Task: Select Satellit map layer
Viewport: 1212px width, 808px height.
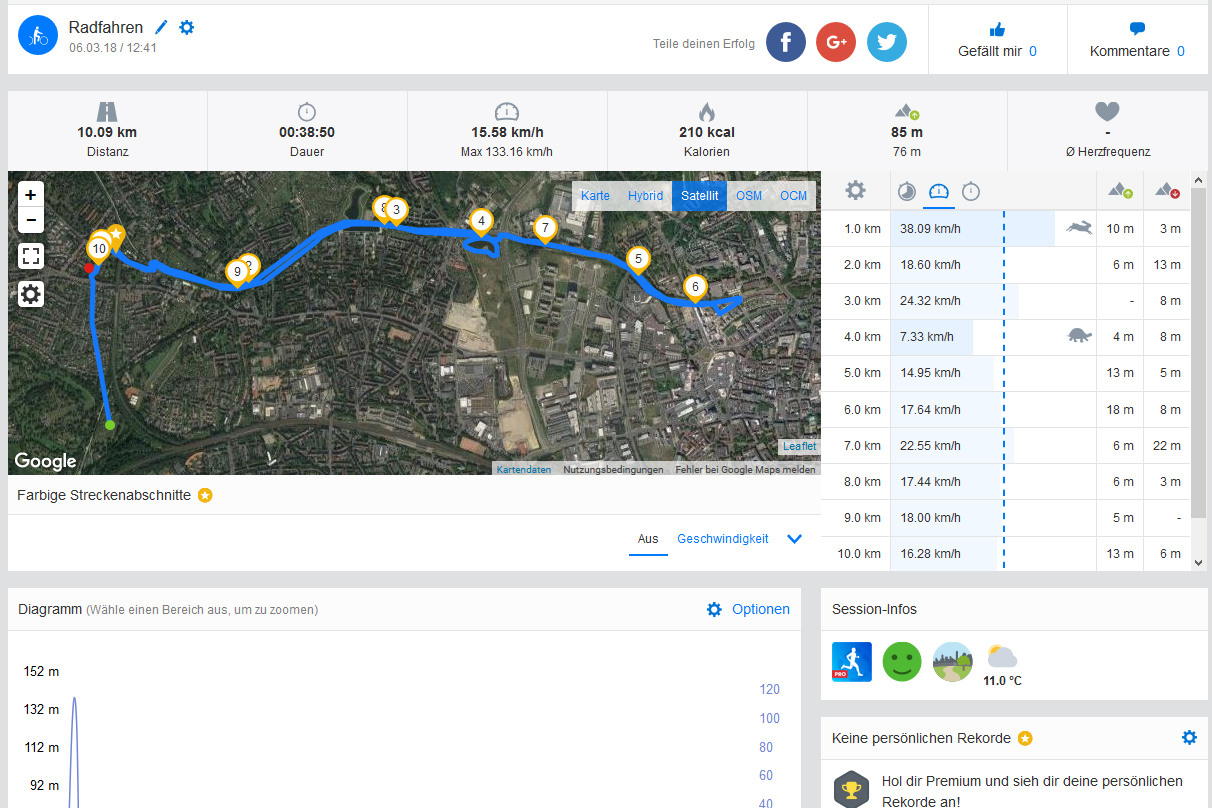Action: (x=700, y=196)
